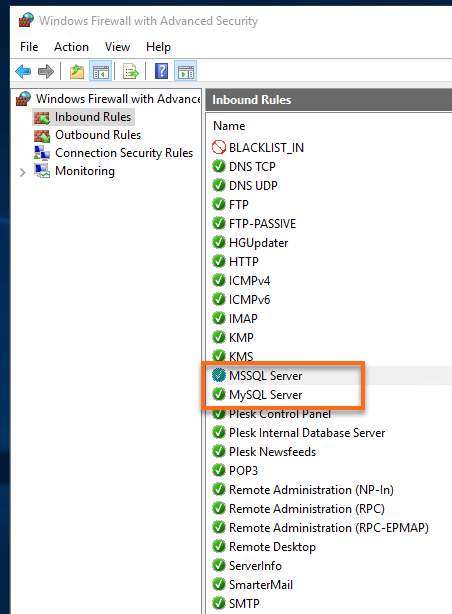This screenshot has width=452, height=614.
Task: Click the Connection Security Rules icon
Action: click(x=42, y=153)
